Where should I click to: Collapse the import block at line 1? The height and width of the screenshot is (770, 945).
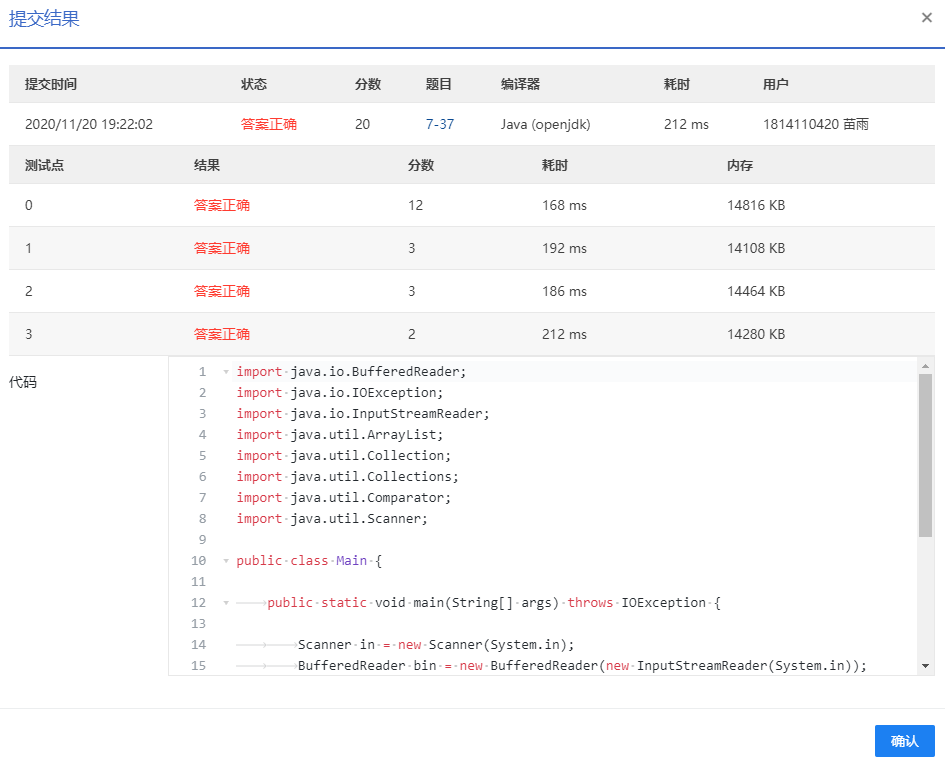(225, 372)
